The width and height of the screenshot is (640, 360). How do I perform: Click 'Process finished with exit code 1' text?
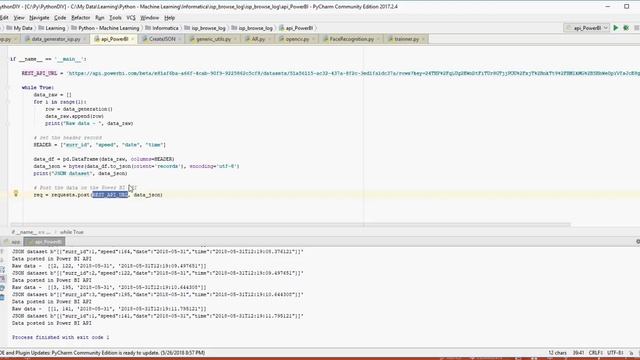click(61, 338)
